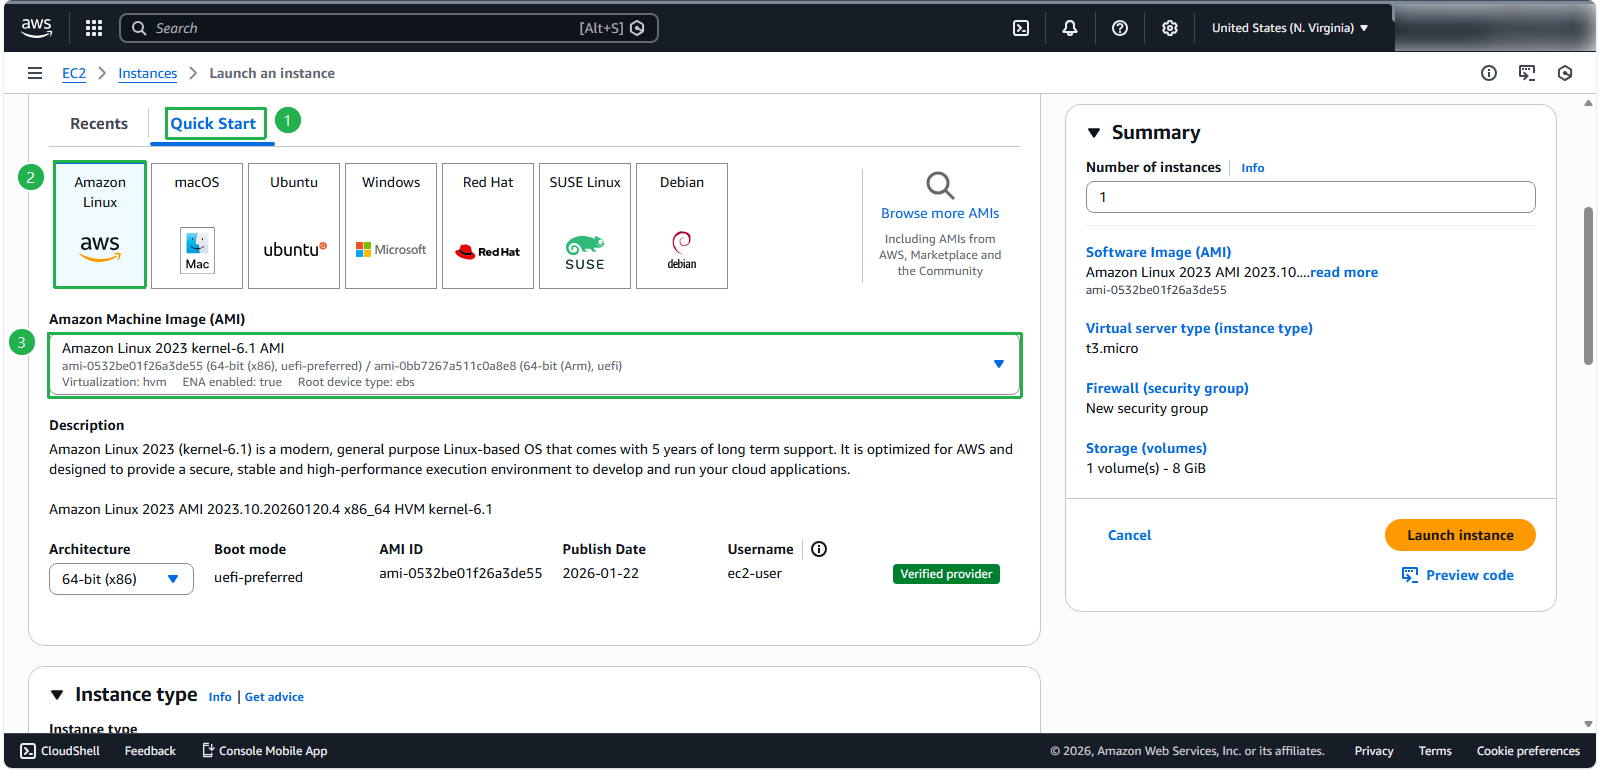
Task: Select the SUSE Linux AMI tile
Action: coord(585,226)
